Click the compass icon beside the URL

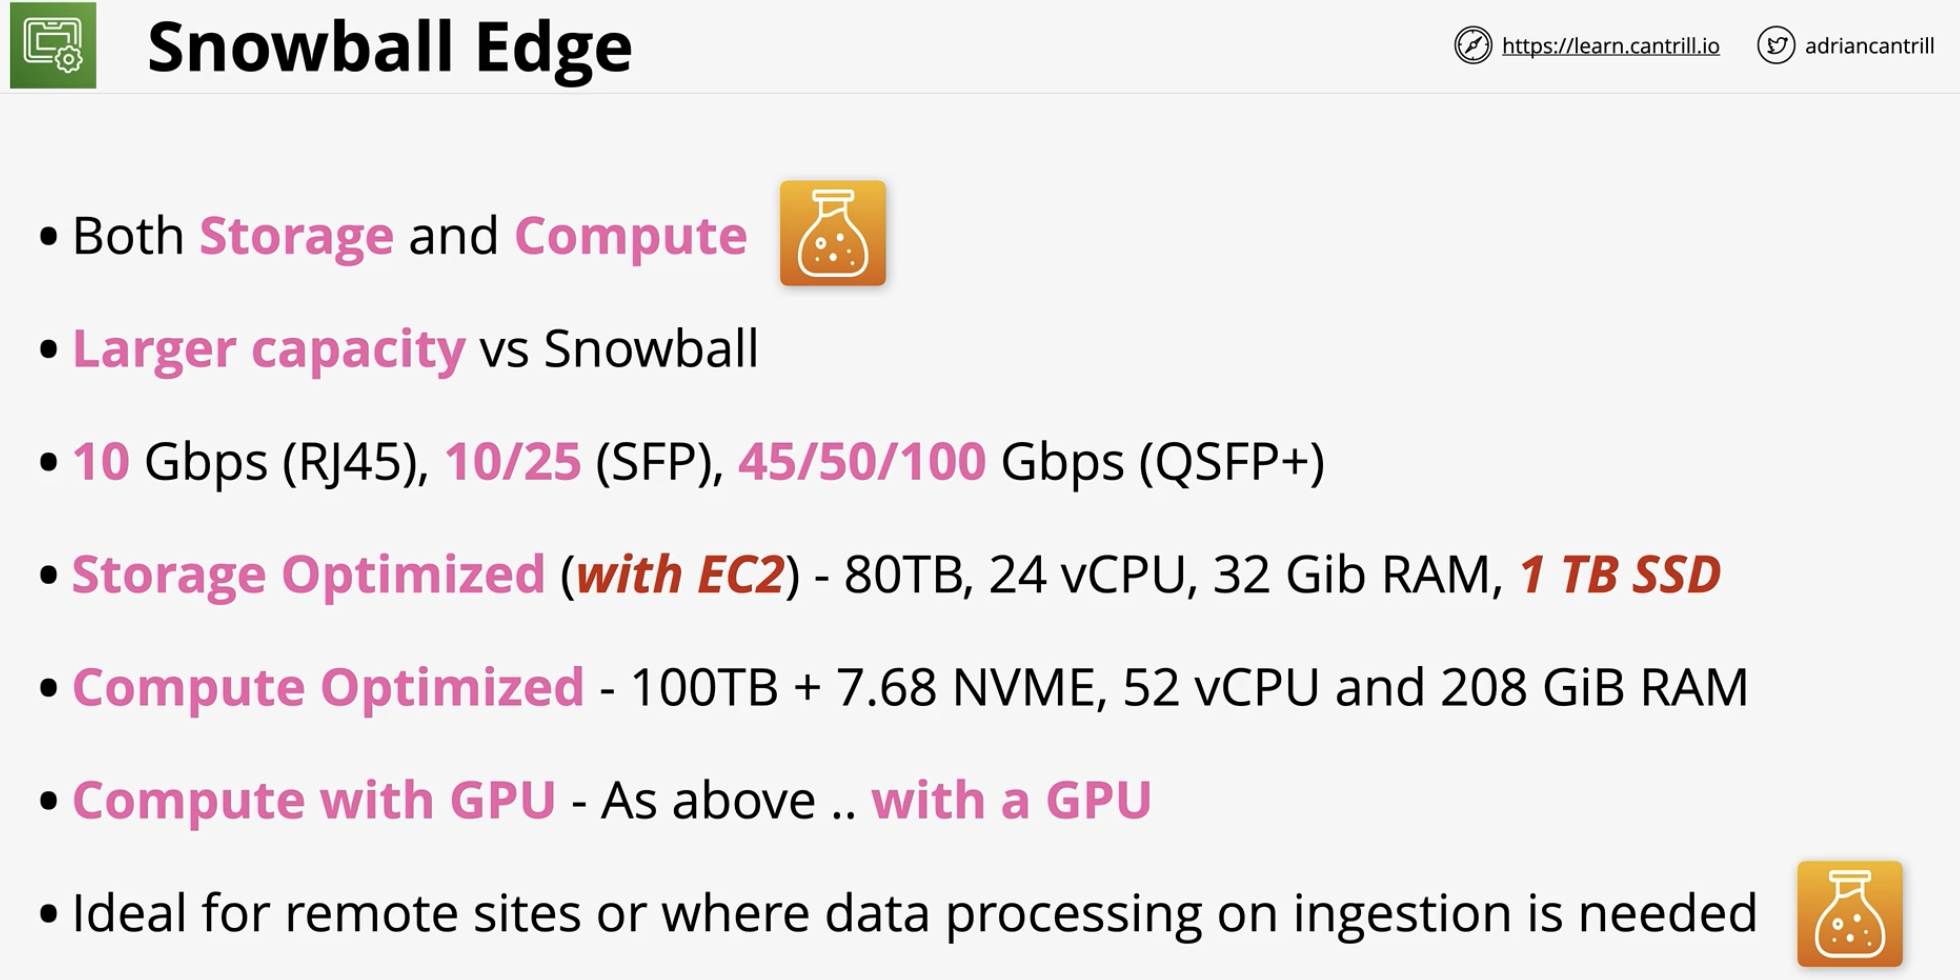click(x=1473, y=46)
